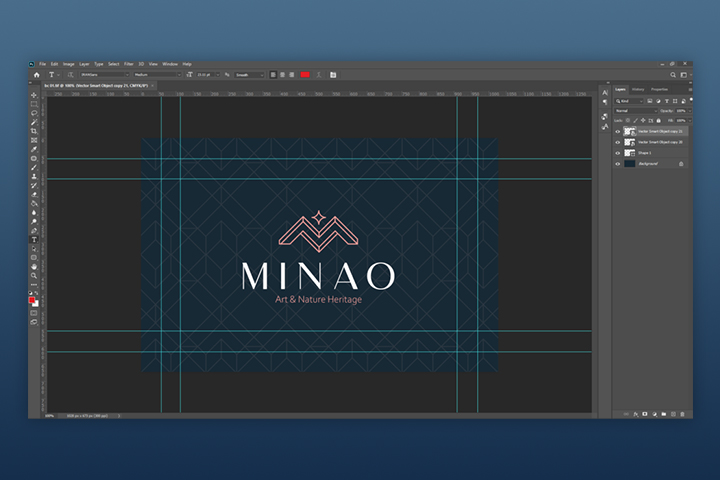The width and height of the screenshot is (720, 480).
Task: Select the Gradient tool
Action: [34, 203]
